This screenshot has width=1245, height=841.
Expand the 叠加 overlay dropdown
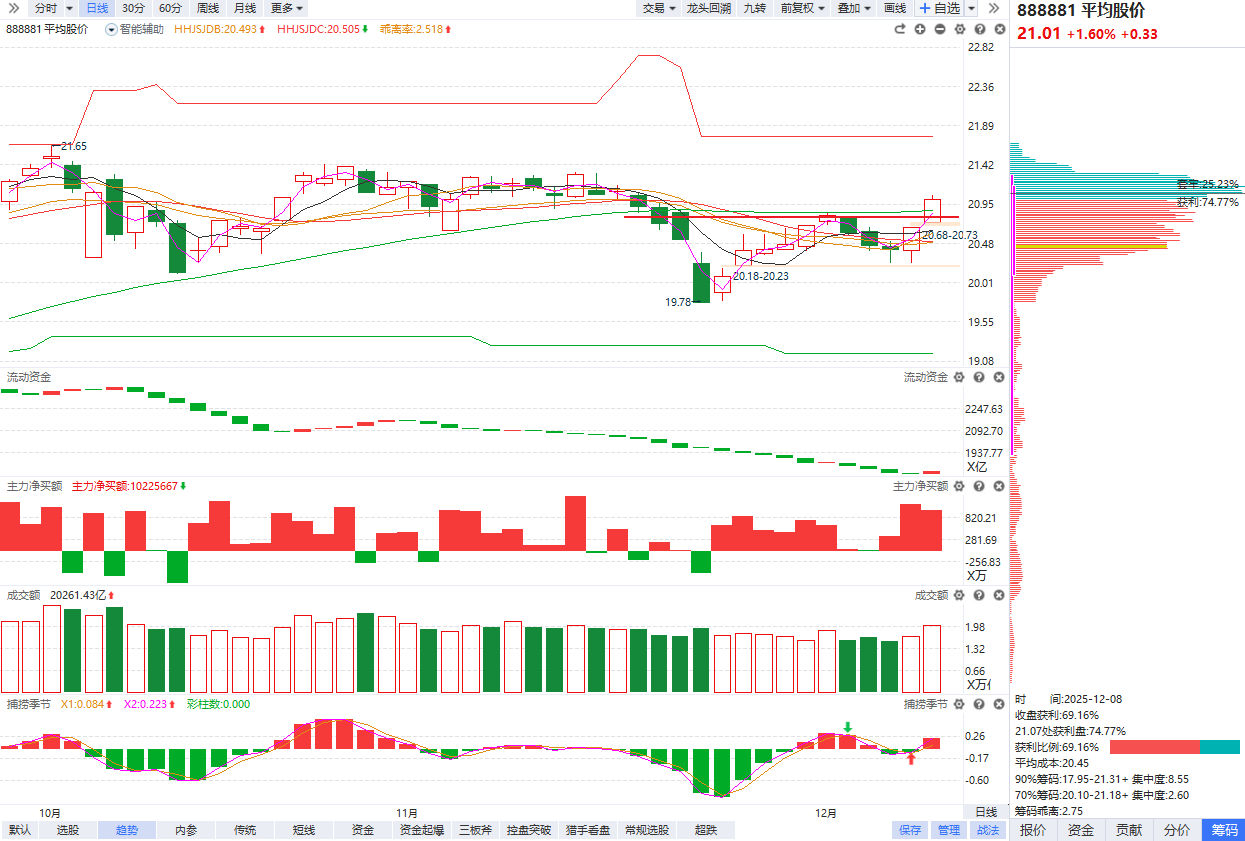pyautogui.click(x=853, y=8)
